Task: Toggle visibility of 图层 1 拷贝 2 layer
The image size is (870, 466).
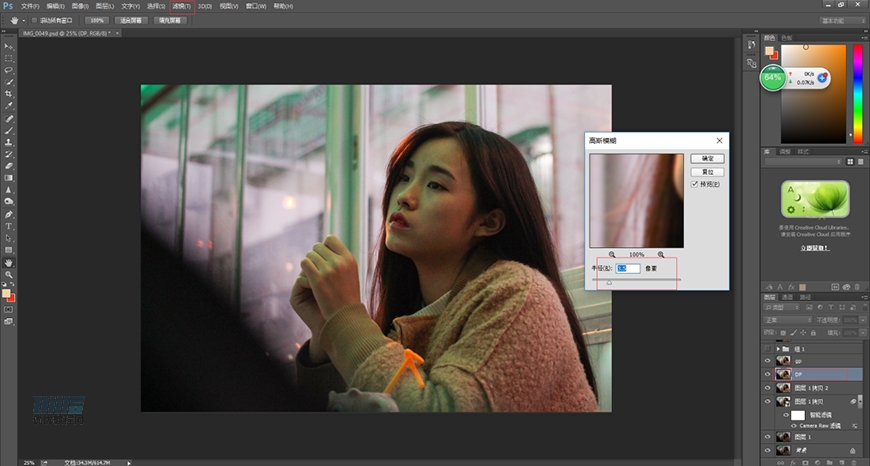Action: [x=768, y=387]
